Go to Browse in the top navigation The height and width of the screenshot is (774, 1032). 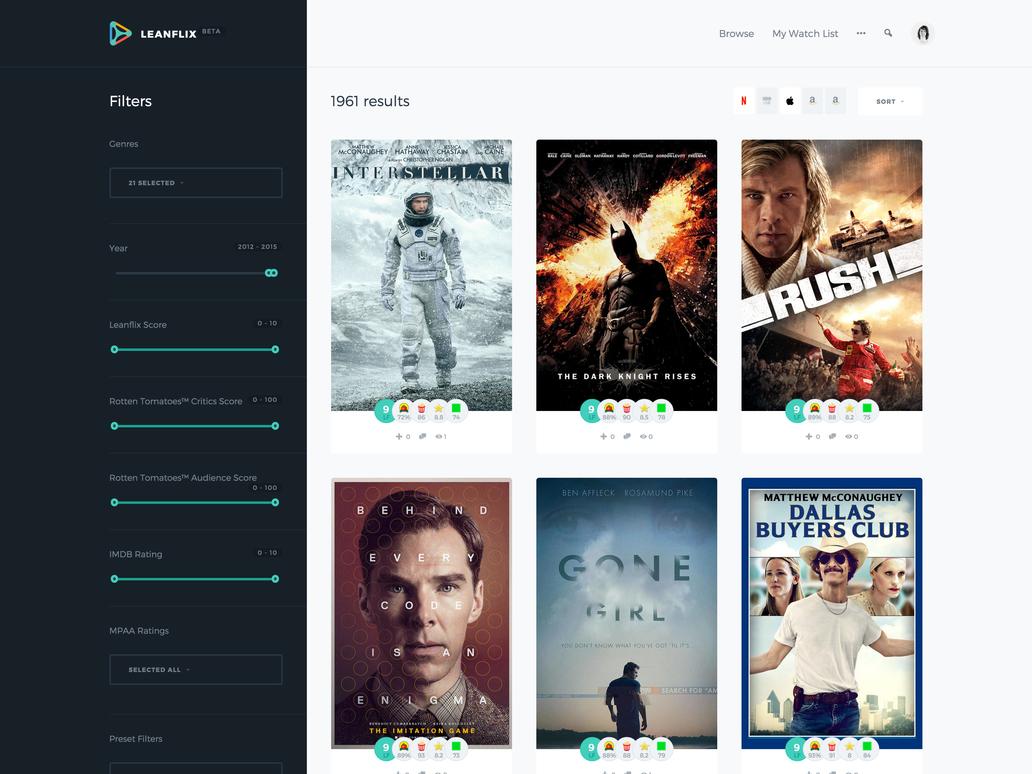pos(736,34)
